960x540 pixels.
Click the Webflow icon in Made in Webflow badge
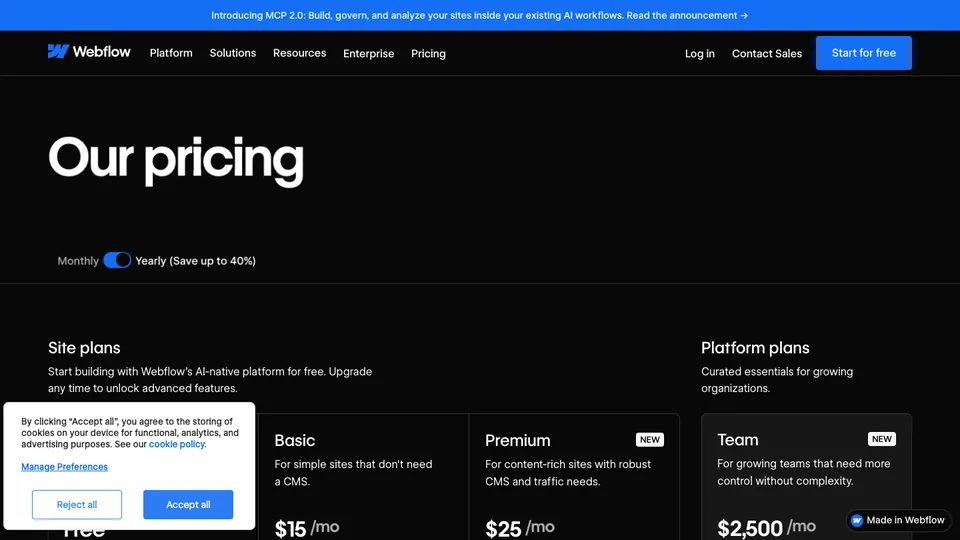coord(857,520)
